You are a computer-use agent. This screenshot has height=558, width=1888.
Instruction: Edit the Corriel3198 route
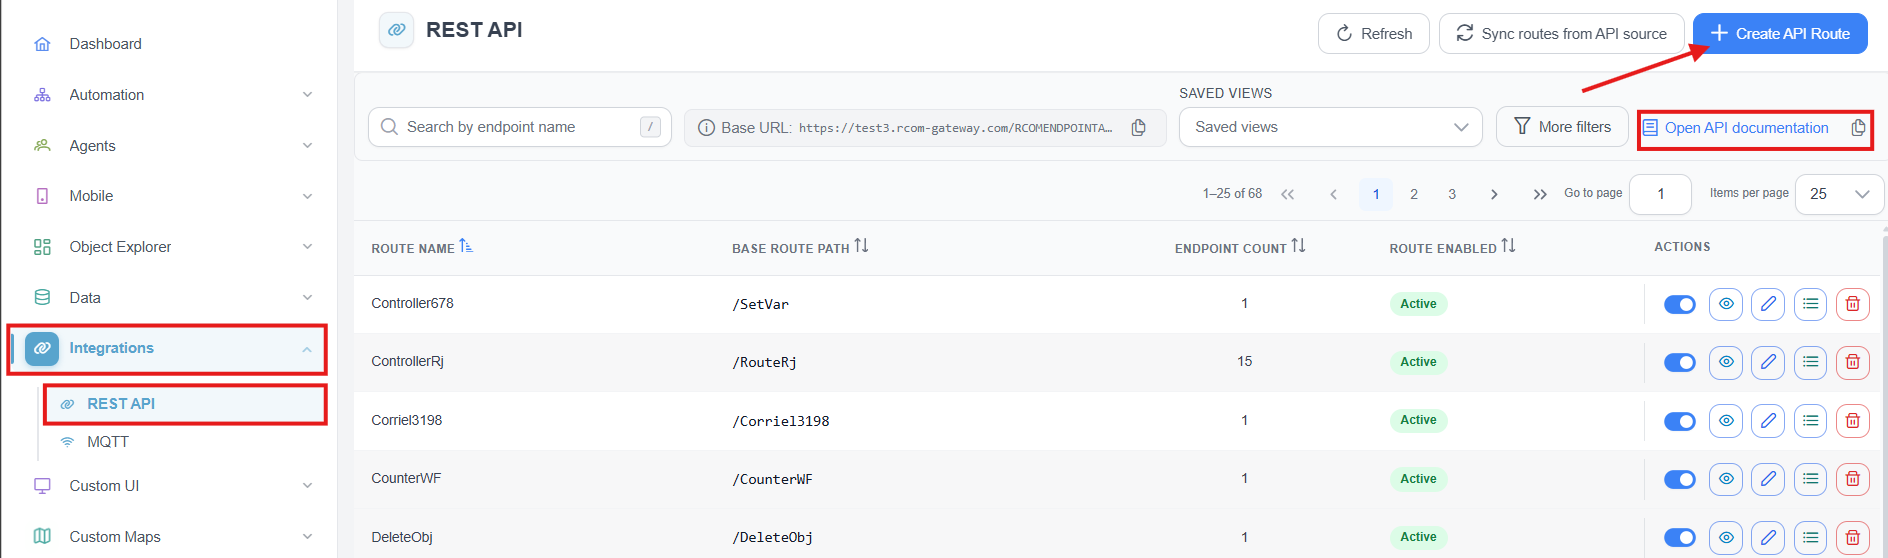pos(1768,421)
